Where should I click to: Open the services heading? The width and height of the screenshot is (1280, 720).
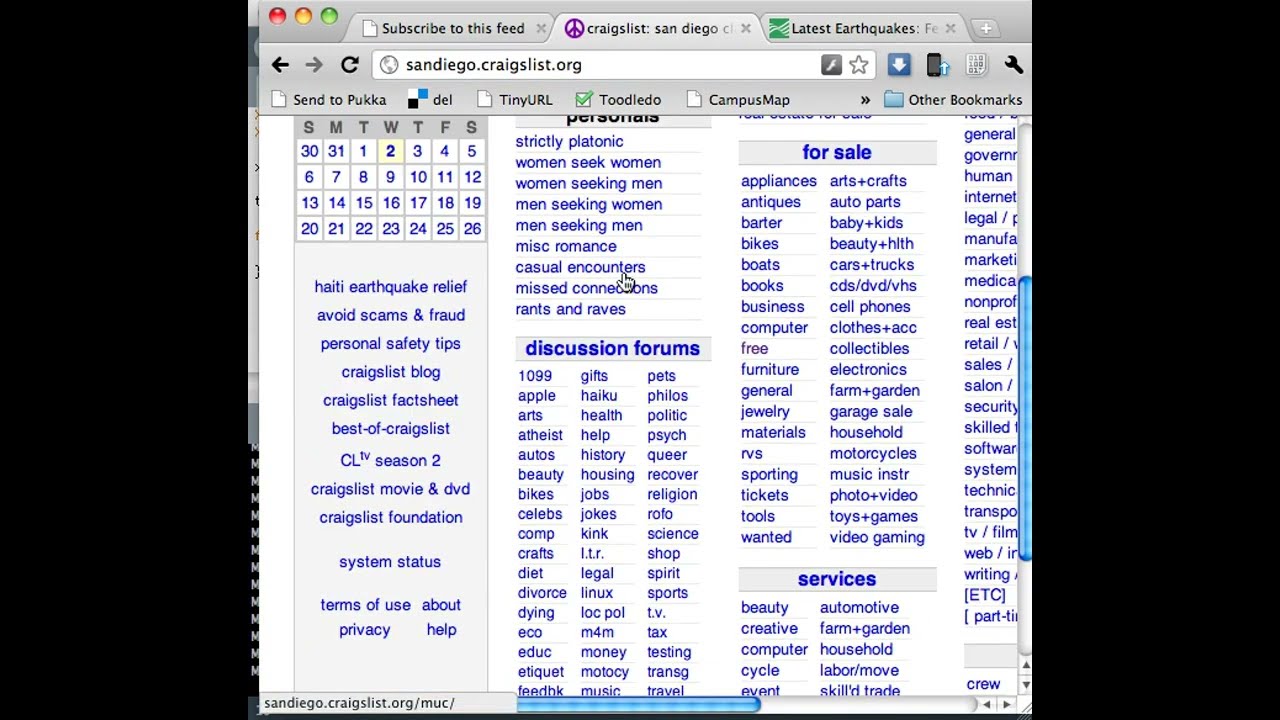(837, 579)
